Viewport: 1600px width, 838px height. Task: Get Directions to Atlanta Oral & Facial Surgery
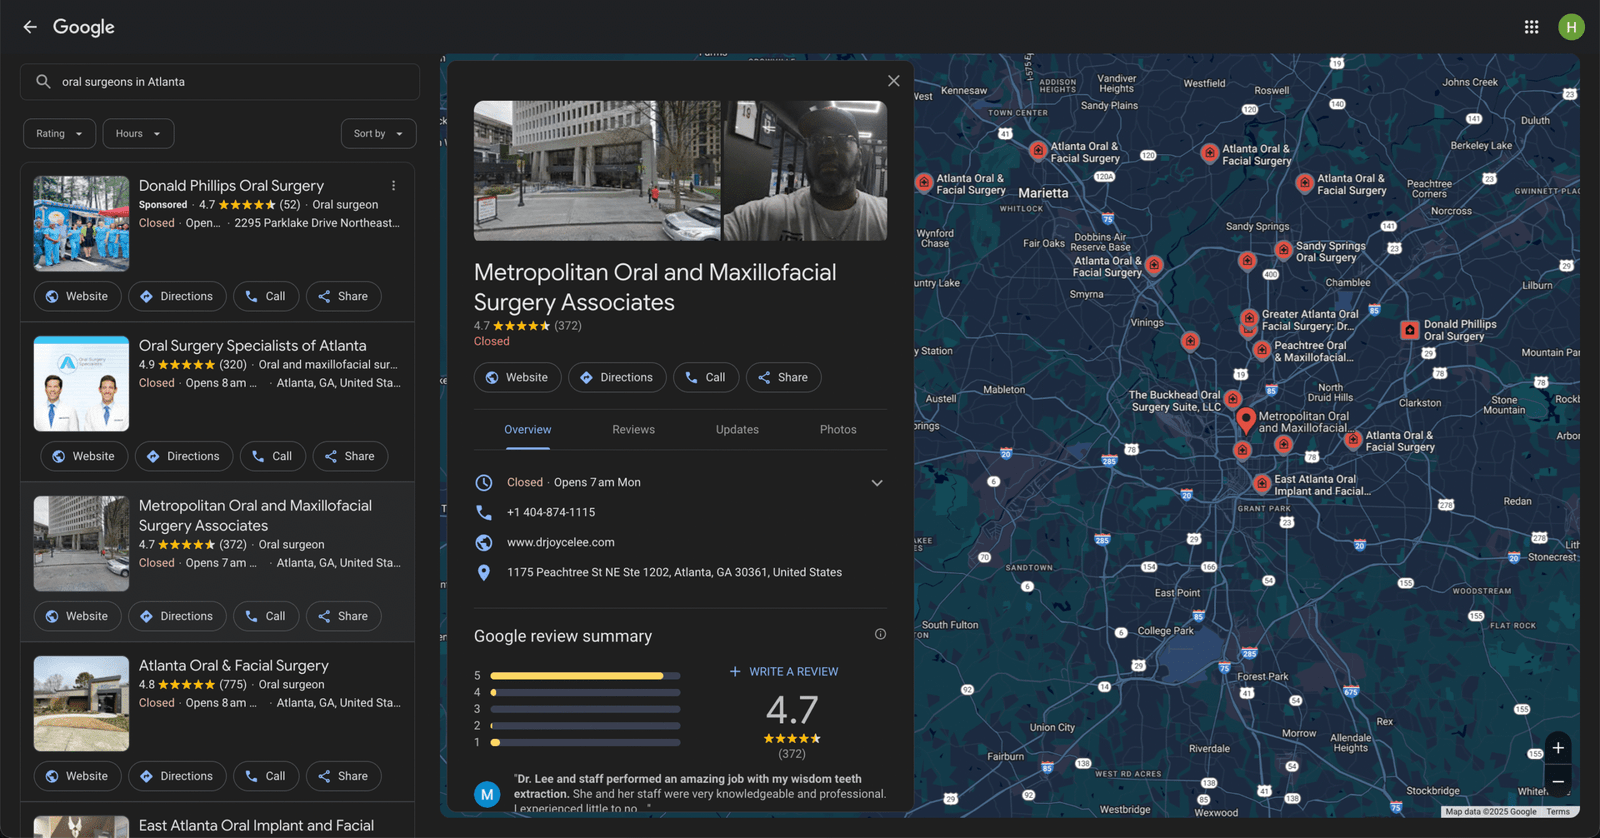(x=177, y=776)
